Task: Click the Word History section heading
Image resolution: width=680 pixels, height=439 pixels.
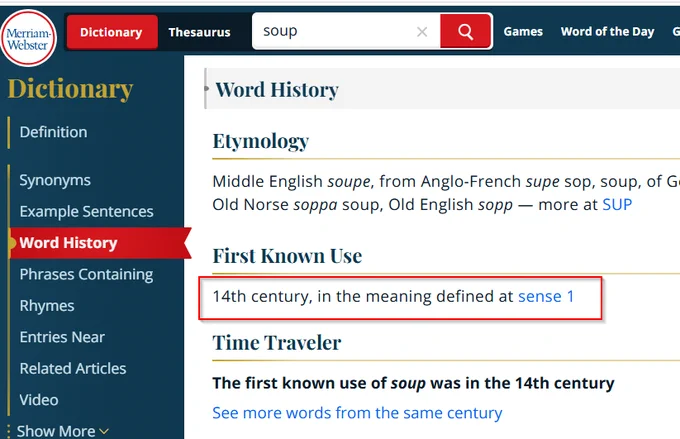Action: pyautogui.click(x=277, y=90)
